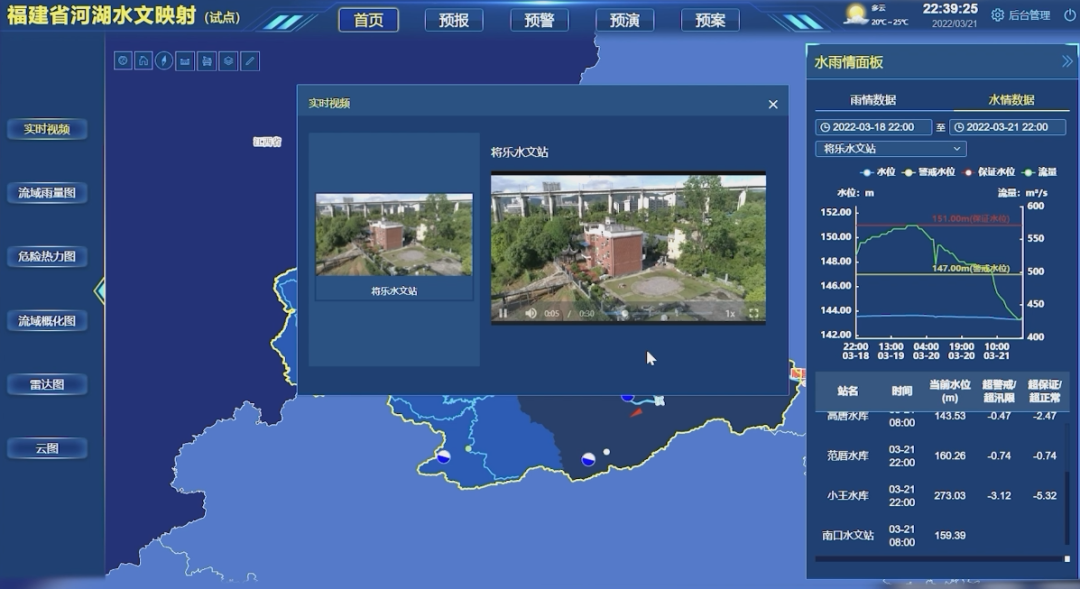Select the pencil draw tool in map toolbar
The height and width of the screenshot is (589, 1080).
coord(249,61)
